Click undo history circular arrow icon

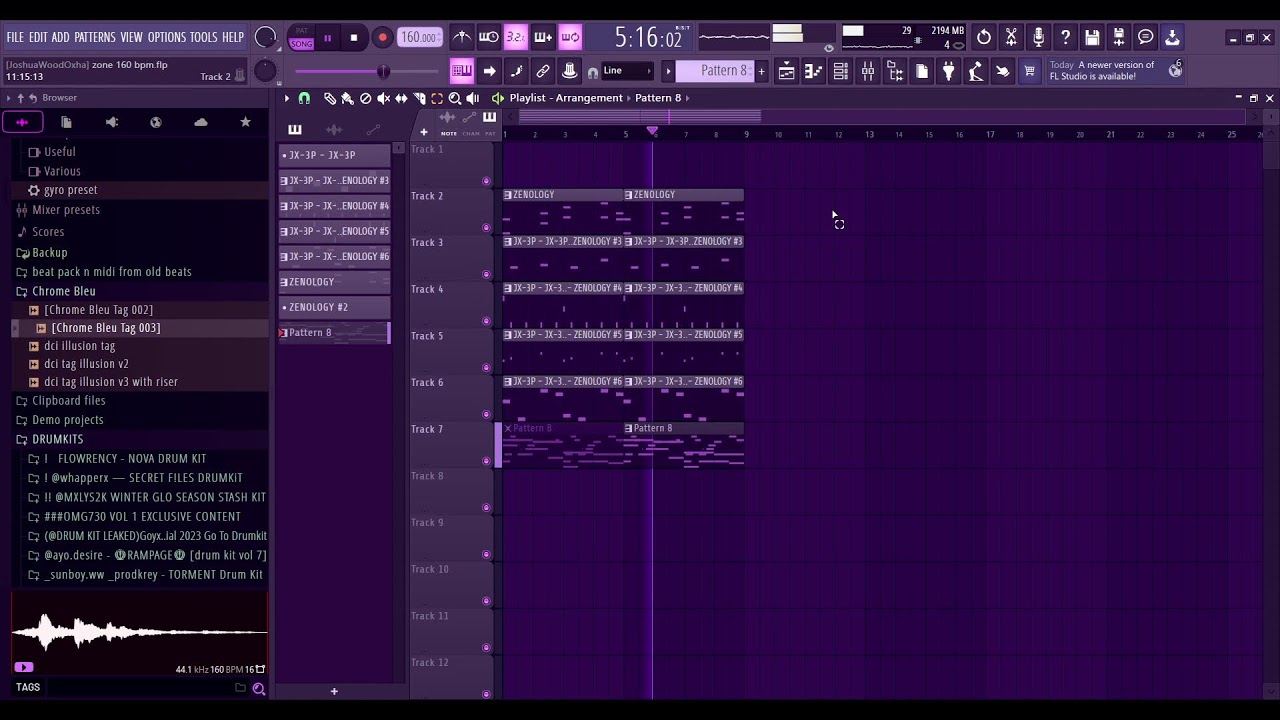pyautogui.click(x=984, y=38)
